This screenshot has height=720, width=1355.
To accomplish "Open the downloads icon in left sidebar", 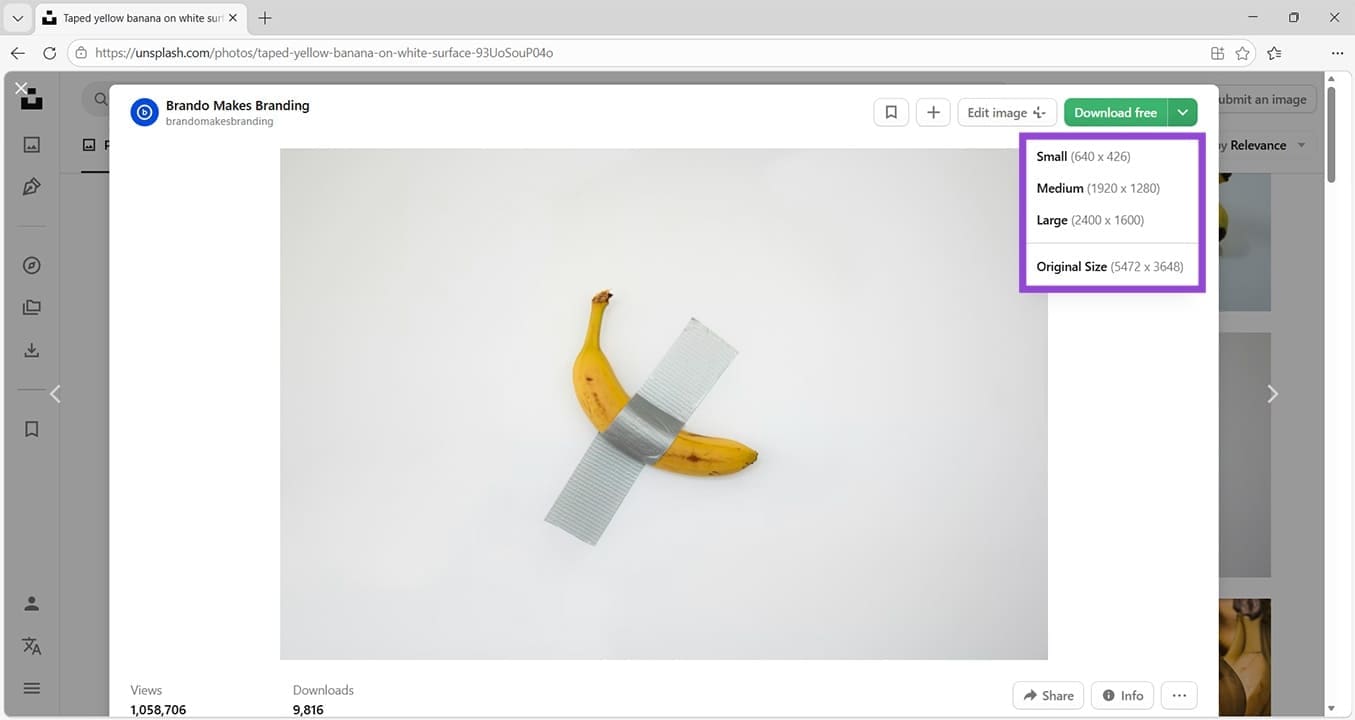I will [32, 350].
